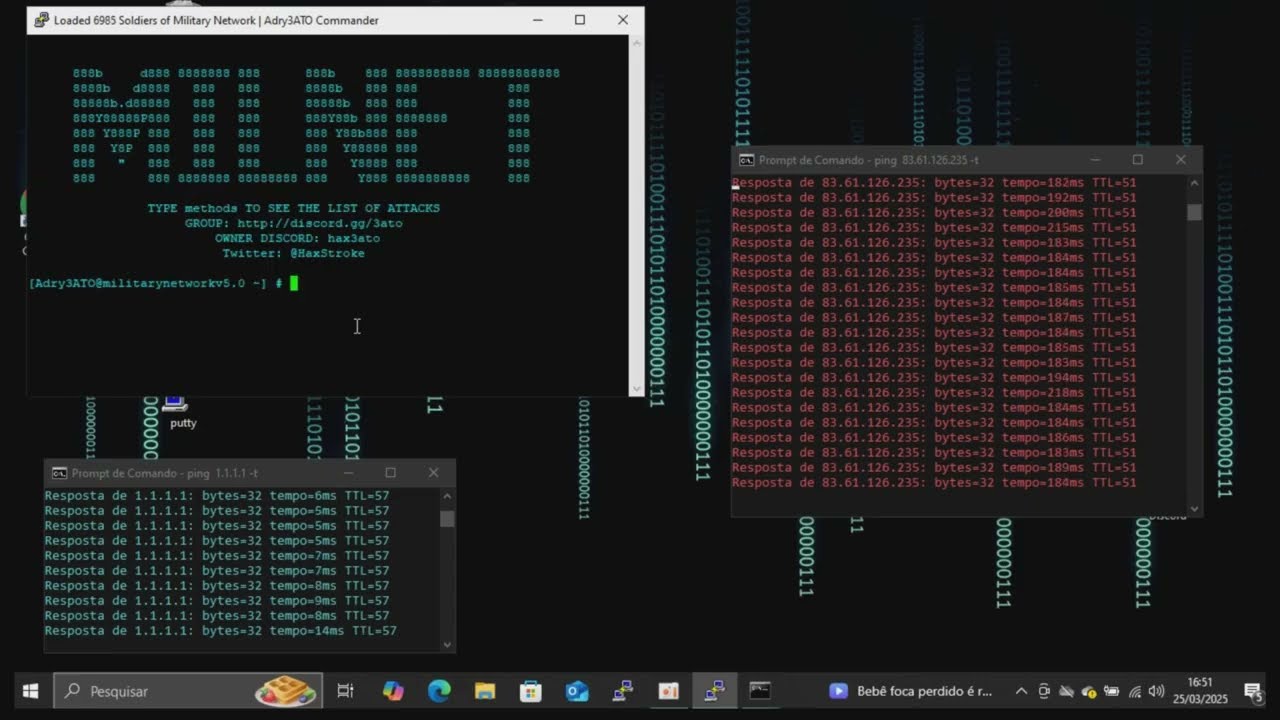This screenshot has height=720, width=1280.
Task: Maximize the Adry3ATO Commander window
Action: tap(580, 20)
